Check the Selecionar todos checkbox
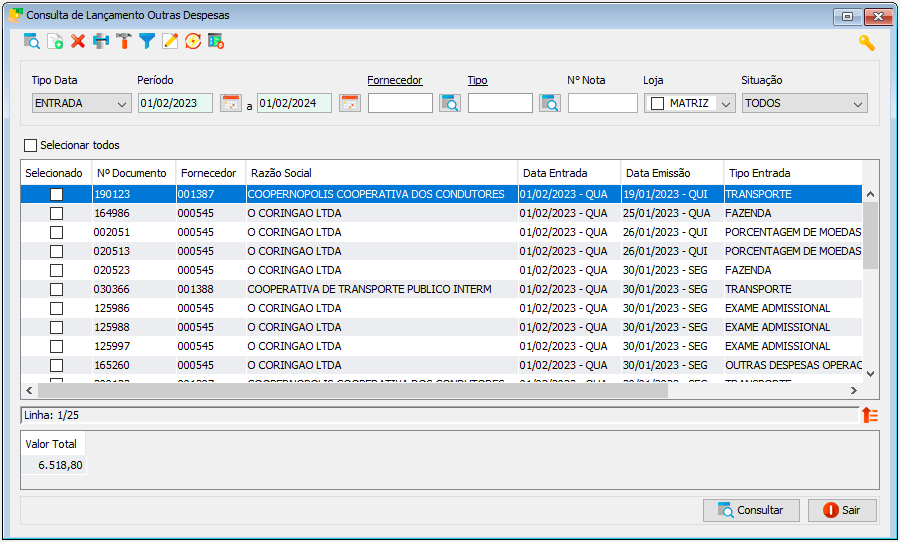The width and height of the screenshot is (900, 542). 30,145
